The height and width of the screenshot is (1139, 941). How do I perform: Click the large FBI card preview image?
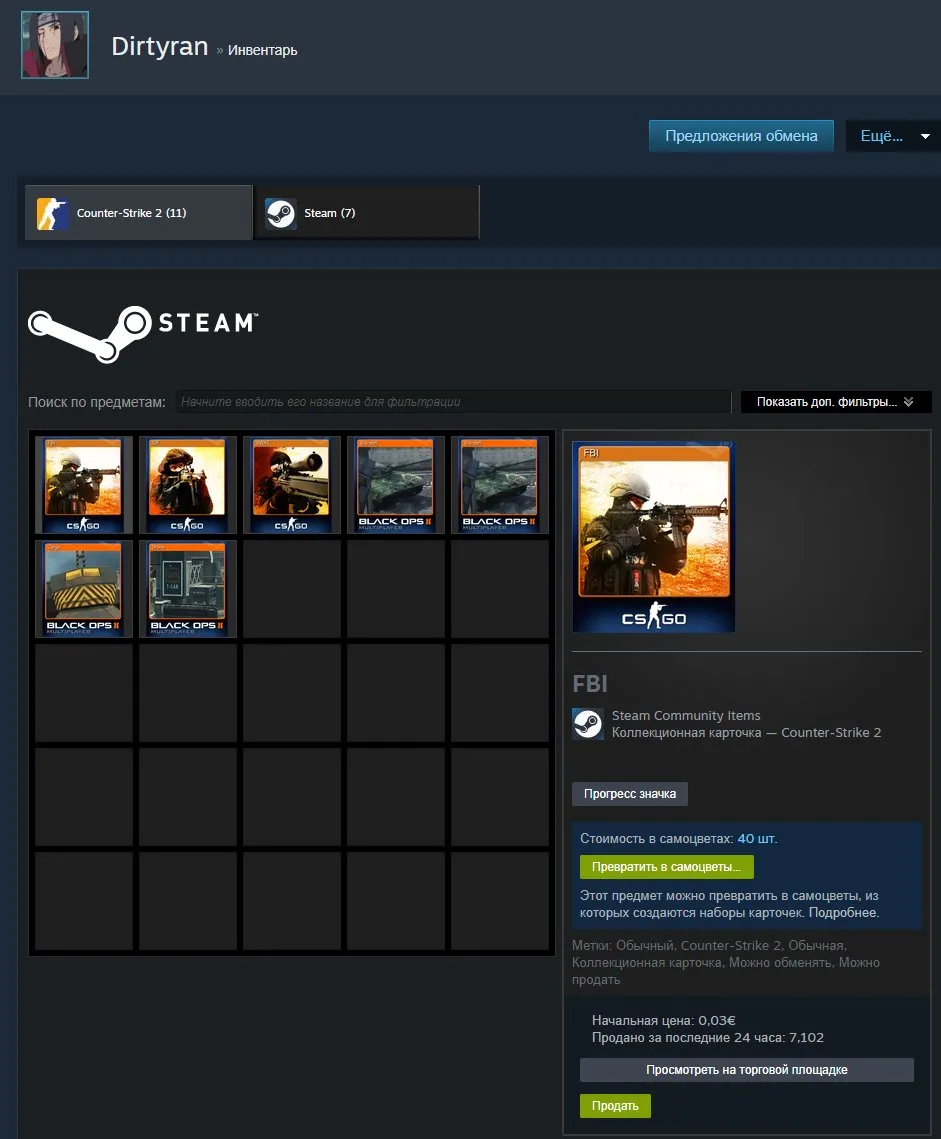coord(654,537)
